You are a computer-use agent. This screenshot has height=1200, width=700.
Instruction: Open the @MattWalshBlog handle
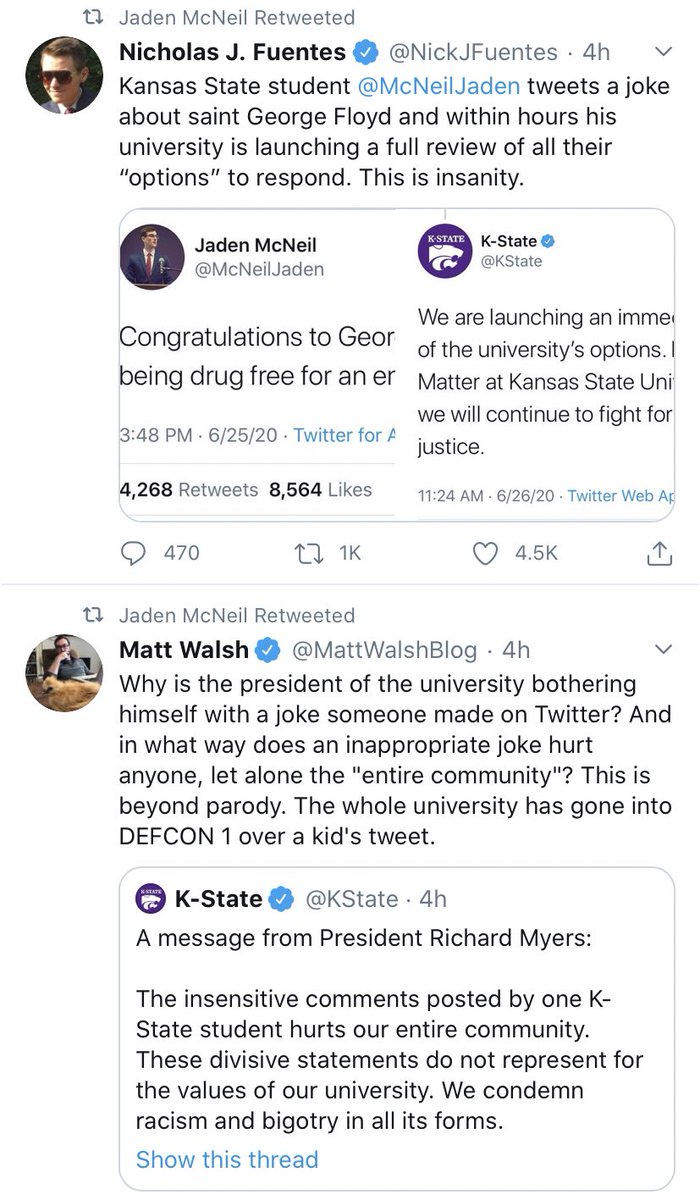pyautogui.click(x=384, y=650)
